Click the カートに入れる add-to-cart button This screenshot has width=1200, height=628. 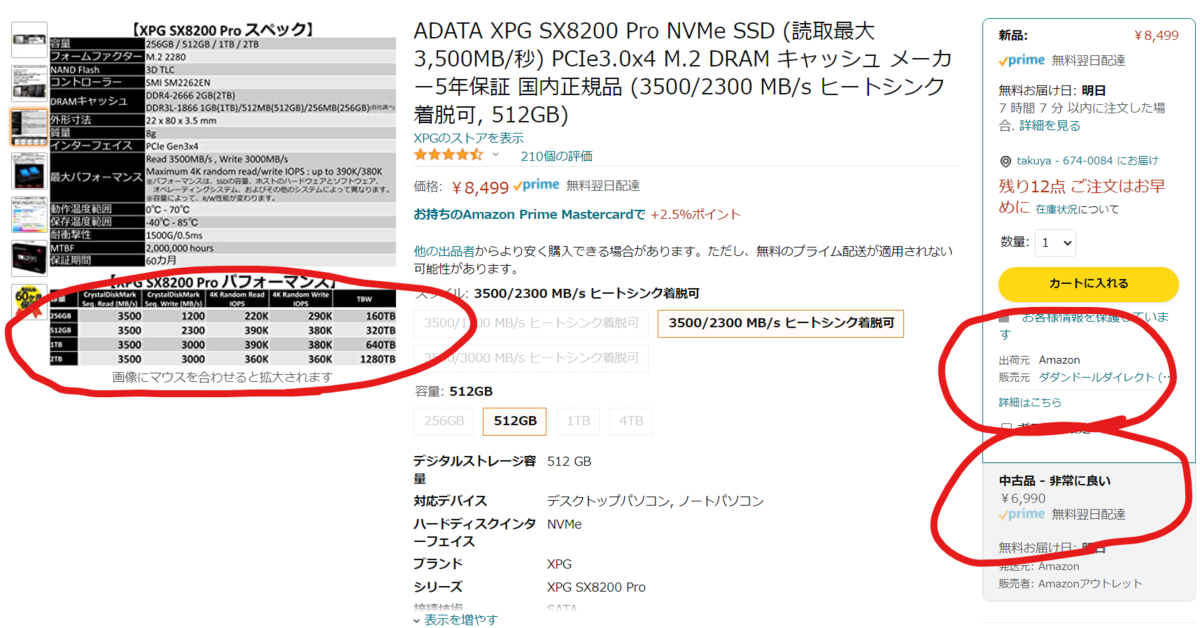point(1089,284)
